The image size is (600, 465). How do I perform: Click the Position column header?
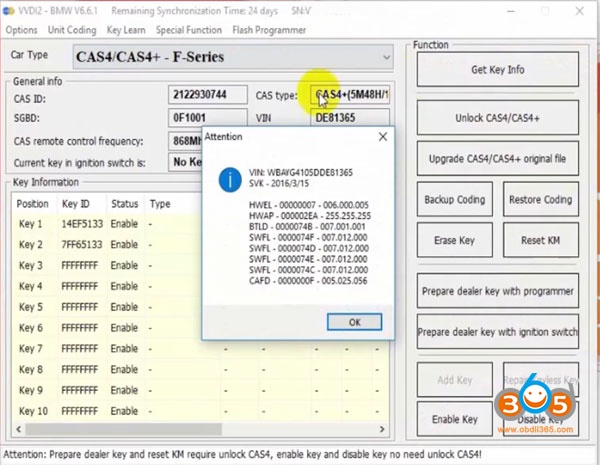pos(33,204)
